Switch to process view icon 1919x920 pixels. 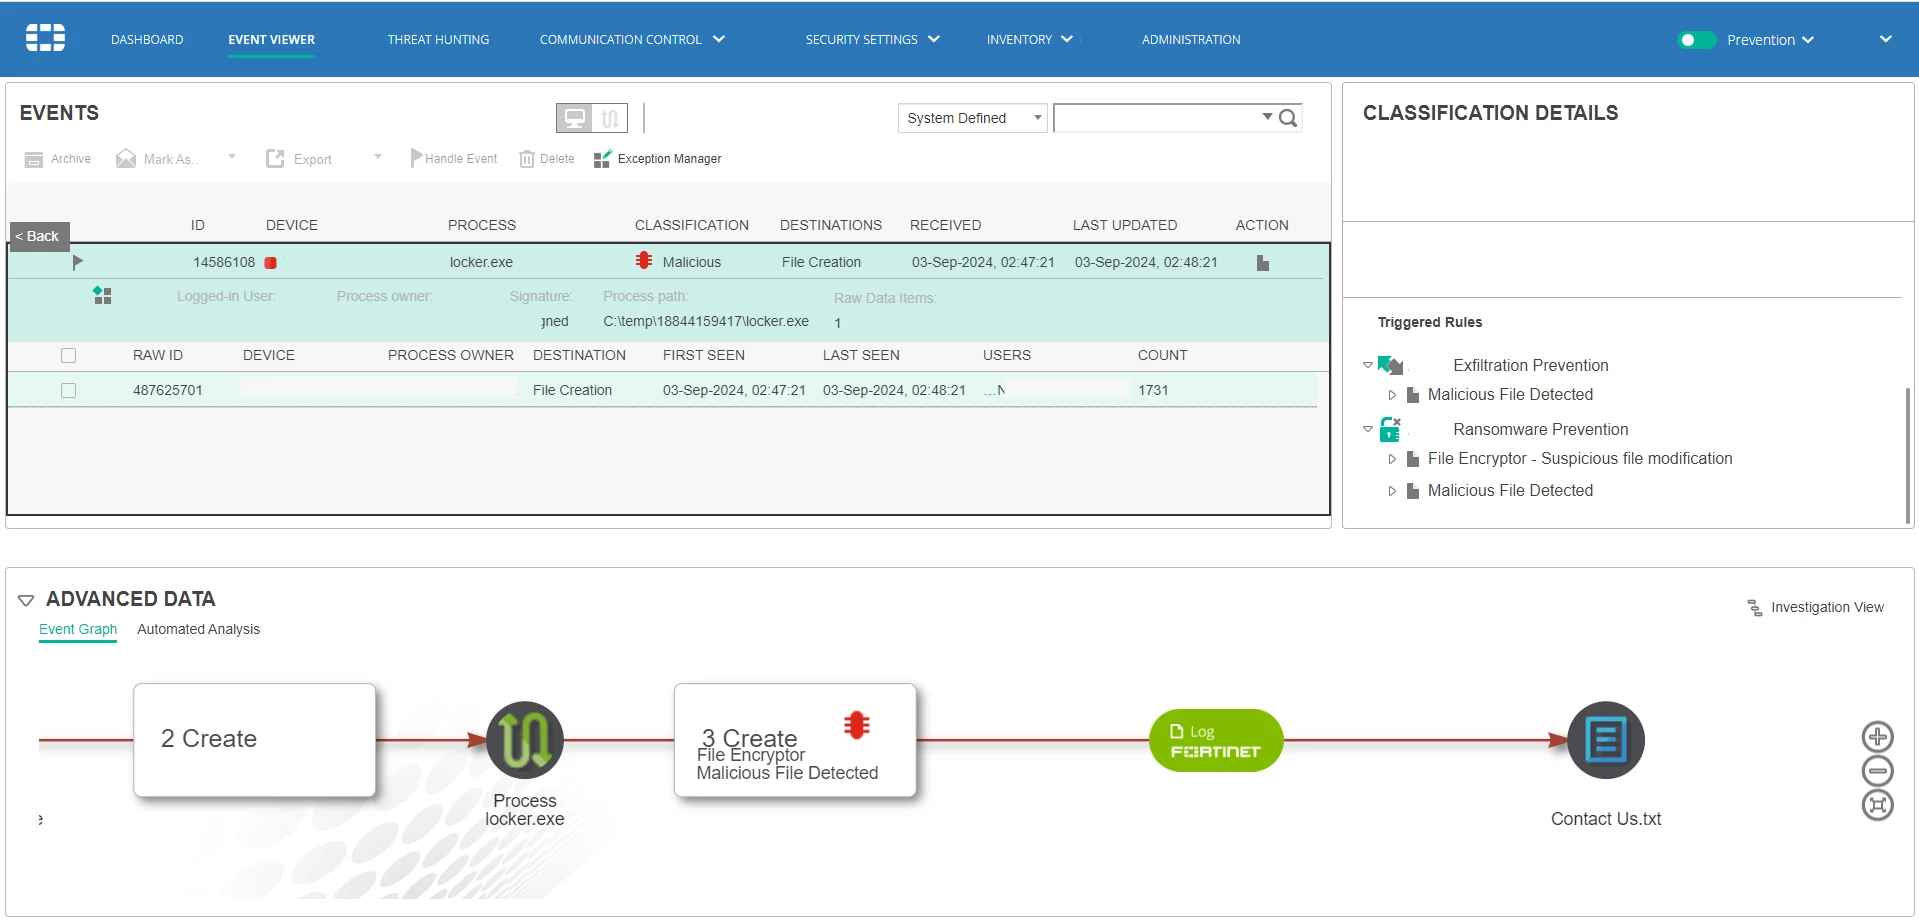[610, 118]
